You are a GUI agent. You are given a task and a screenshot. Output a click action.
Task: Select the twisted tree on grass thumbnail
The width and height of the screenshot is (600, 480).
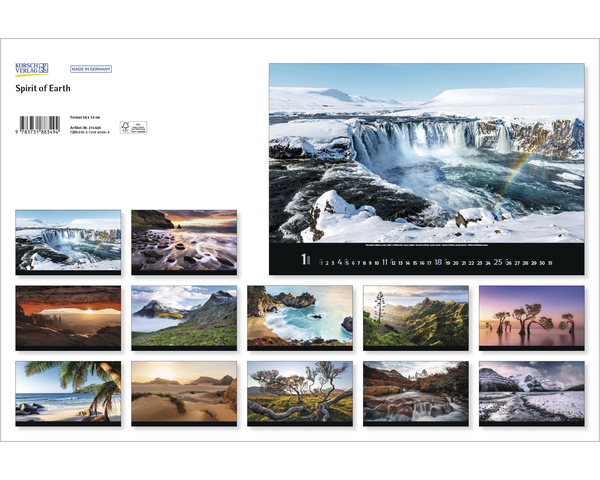(x=300, y=393)
